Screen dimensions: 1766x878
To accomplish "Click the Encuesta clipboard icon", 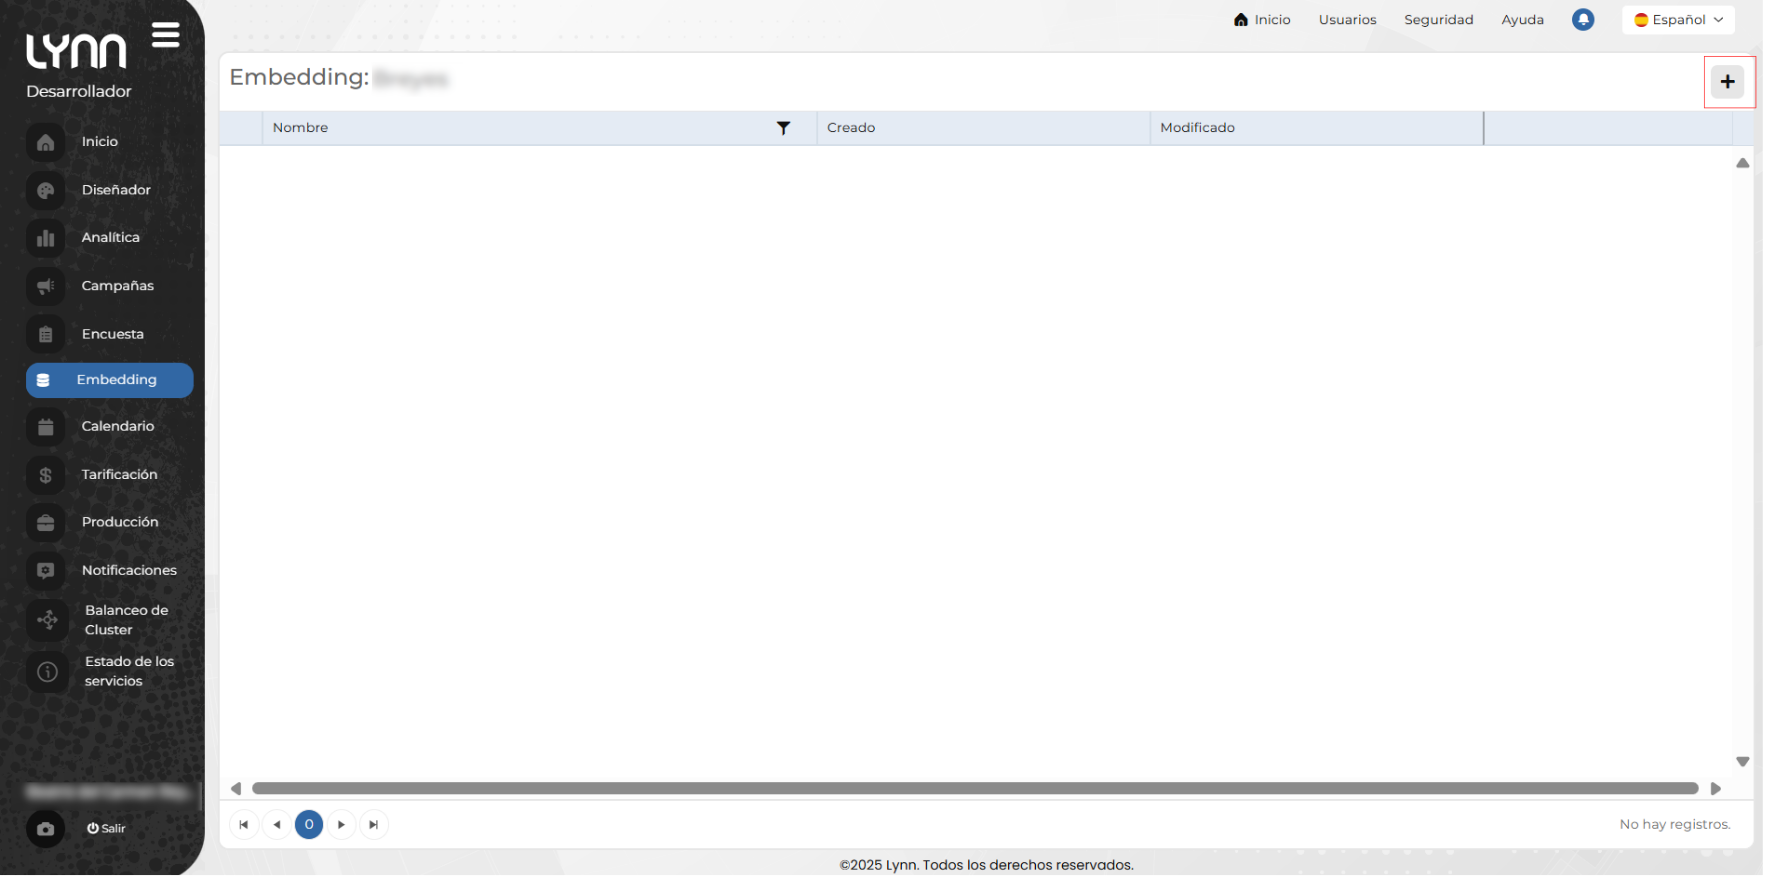I will (x=46, y=335).
